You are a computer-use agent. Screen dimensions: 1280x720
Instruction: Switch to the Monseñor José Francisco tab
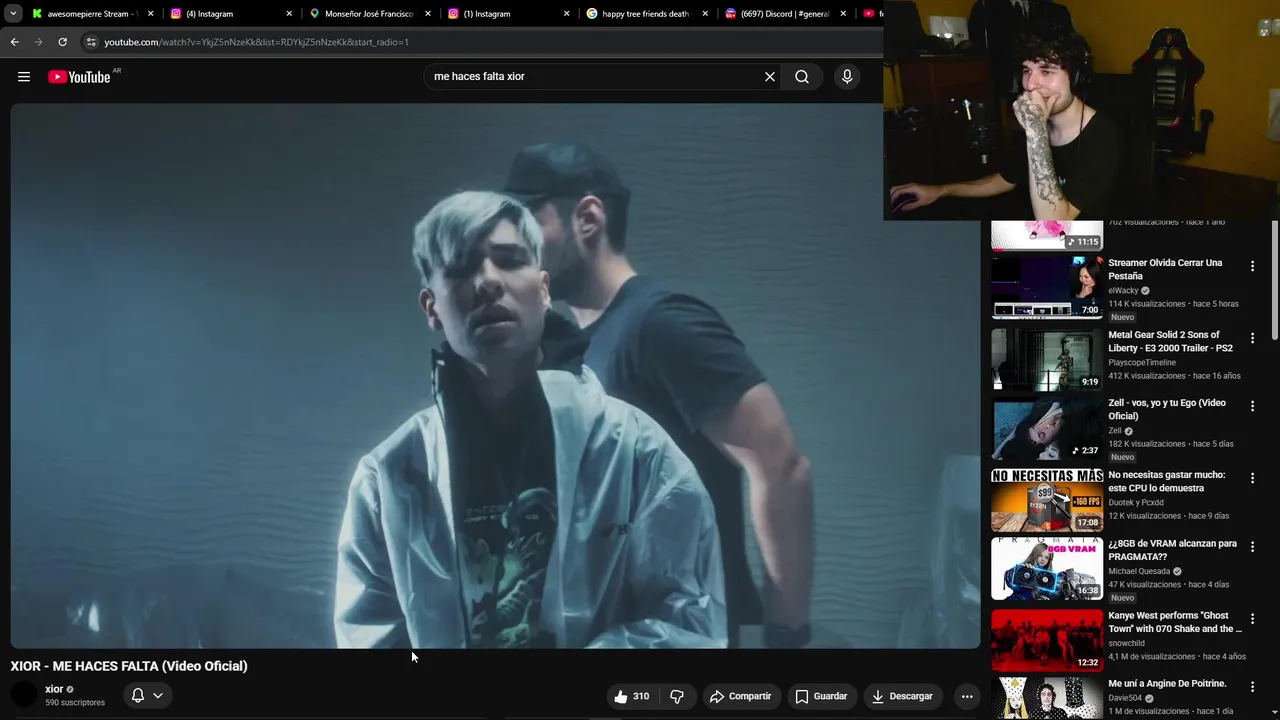(x=369, y=14)
